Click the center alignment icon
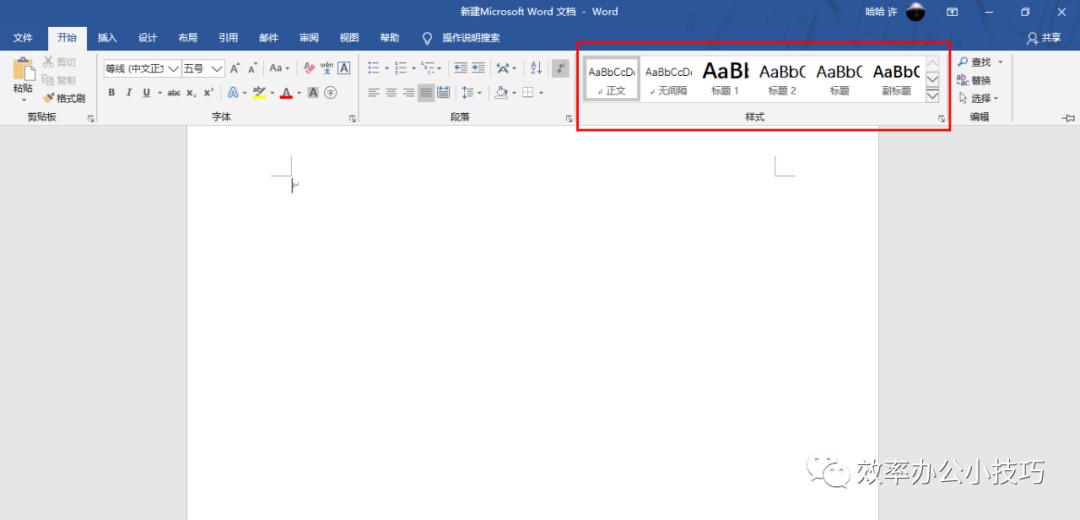This screenshot has height=520, width=1080. [x=391, y=93]
